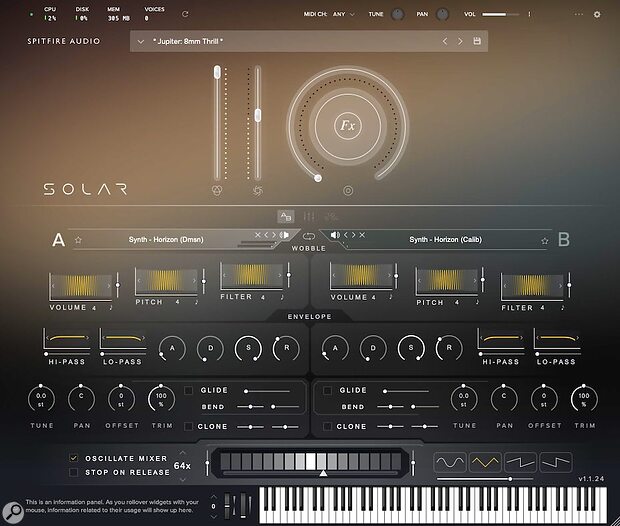
Task: Go to the previous preset
Action: click(445, 41)
